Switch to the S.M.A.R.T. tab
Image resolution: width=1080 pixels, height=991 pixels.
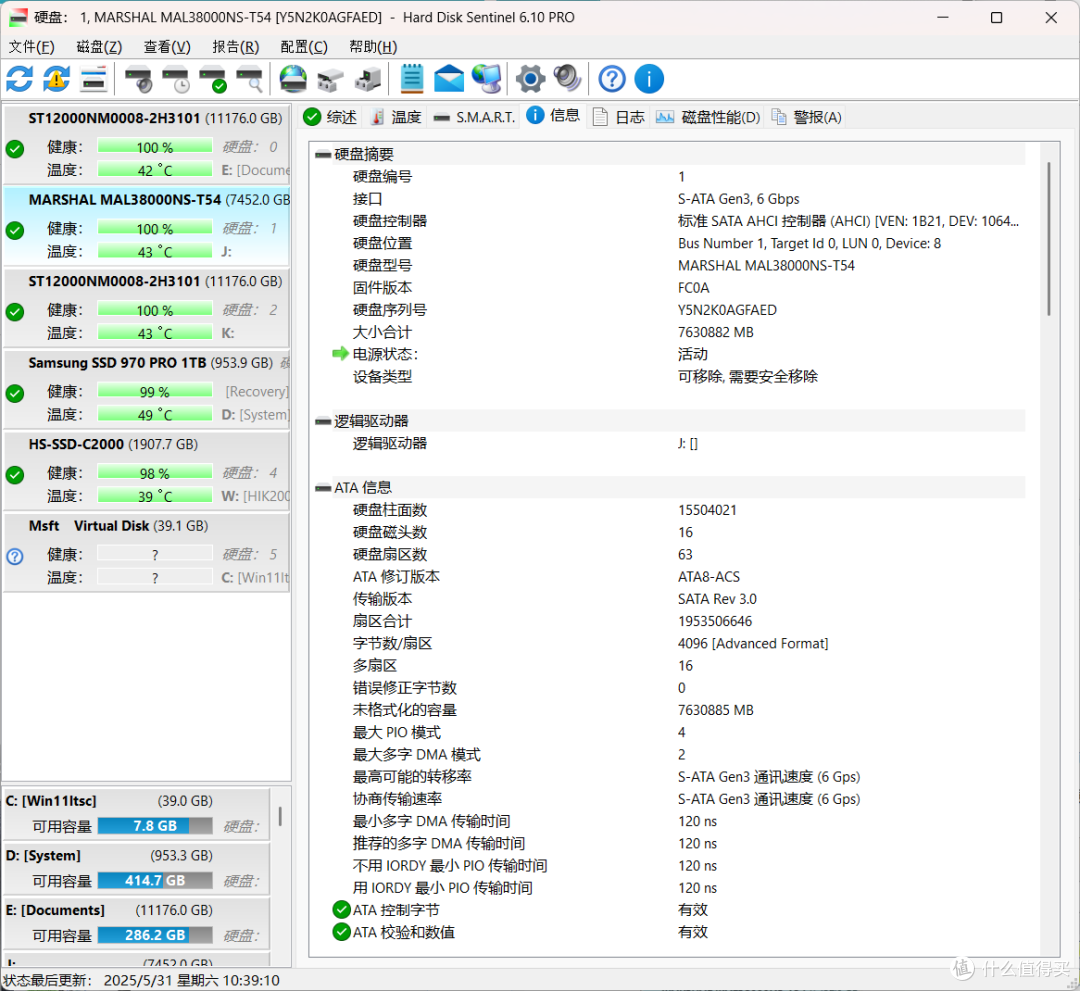click(x=475, y=117)
